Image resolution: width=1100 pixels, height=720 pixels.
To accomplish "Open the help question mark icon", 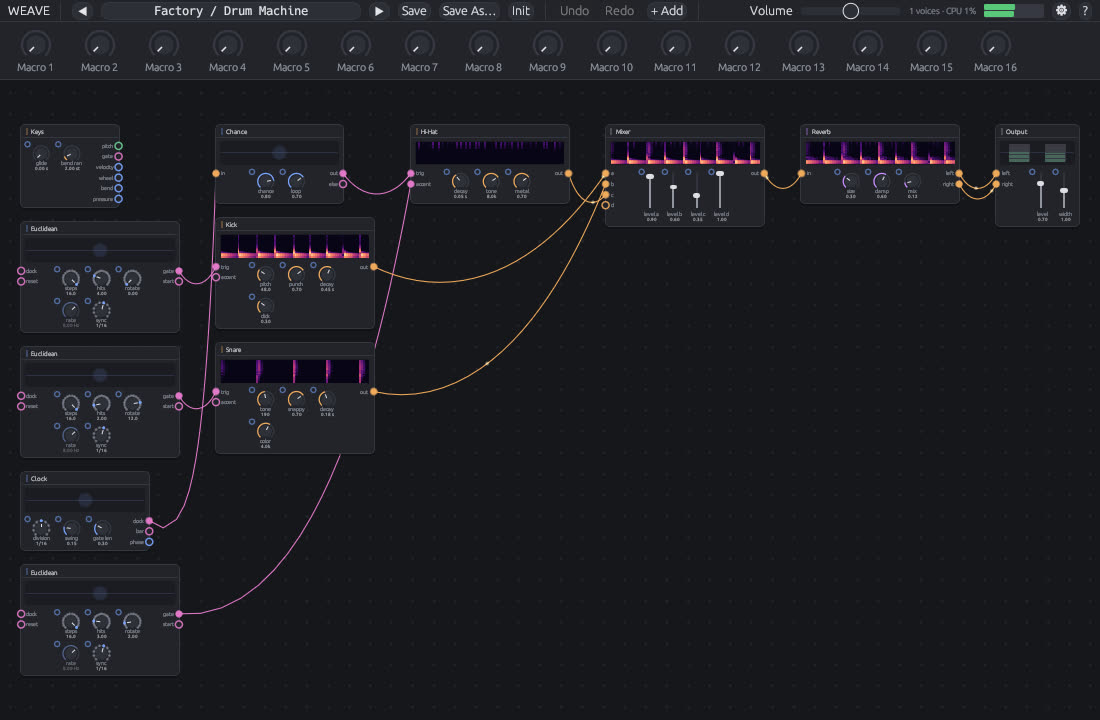I will click(1085, 11).
